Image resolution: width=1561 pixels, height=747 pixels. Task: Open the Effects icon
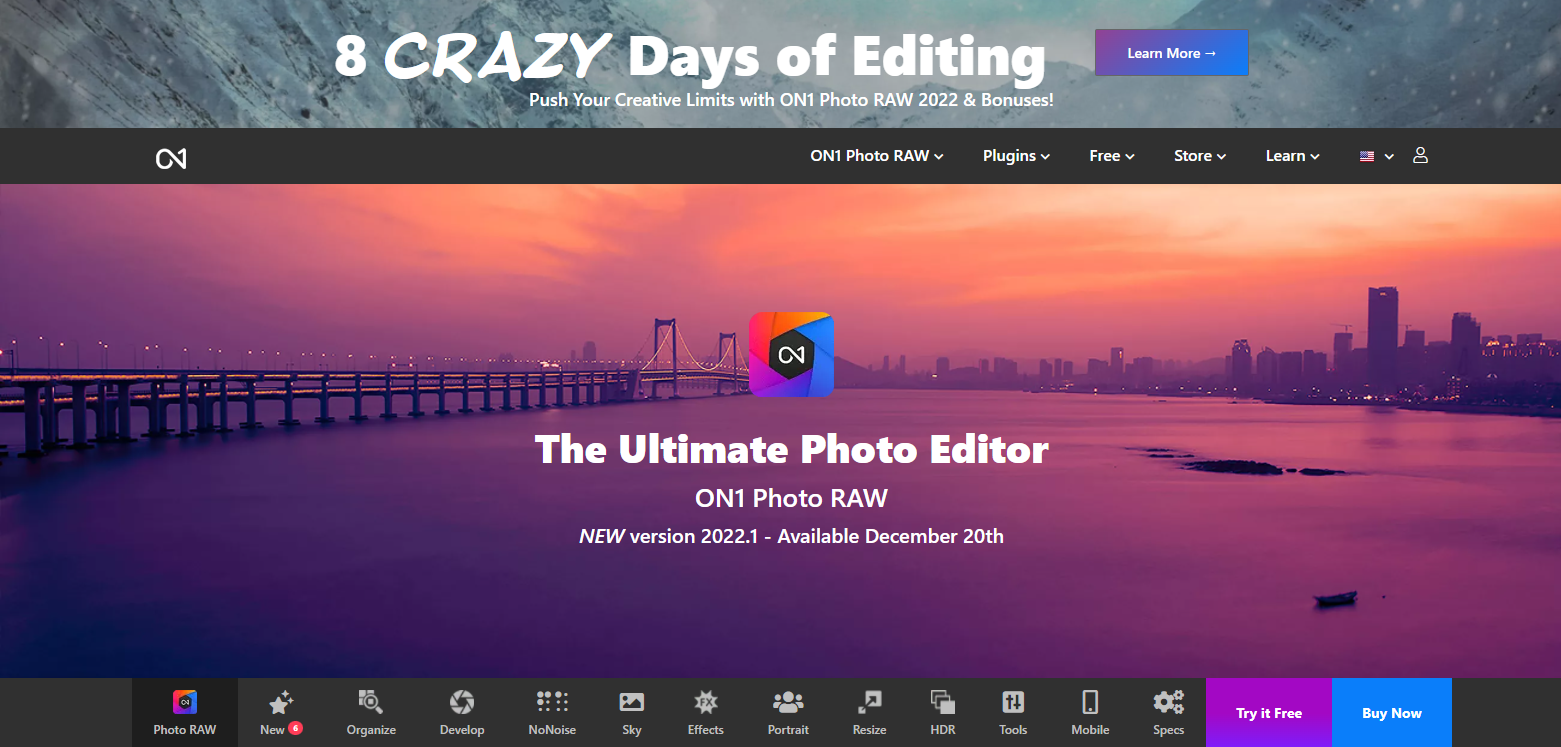pos(706,702)
